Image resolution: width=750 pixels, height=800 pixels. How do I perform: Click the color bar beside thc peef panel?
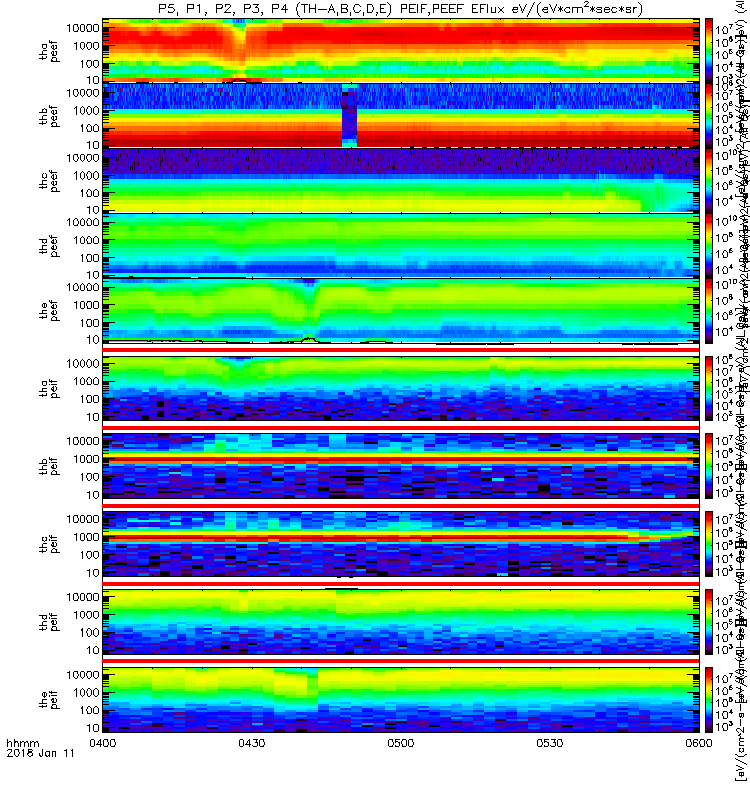(x=709, y=180)
